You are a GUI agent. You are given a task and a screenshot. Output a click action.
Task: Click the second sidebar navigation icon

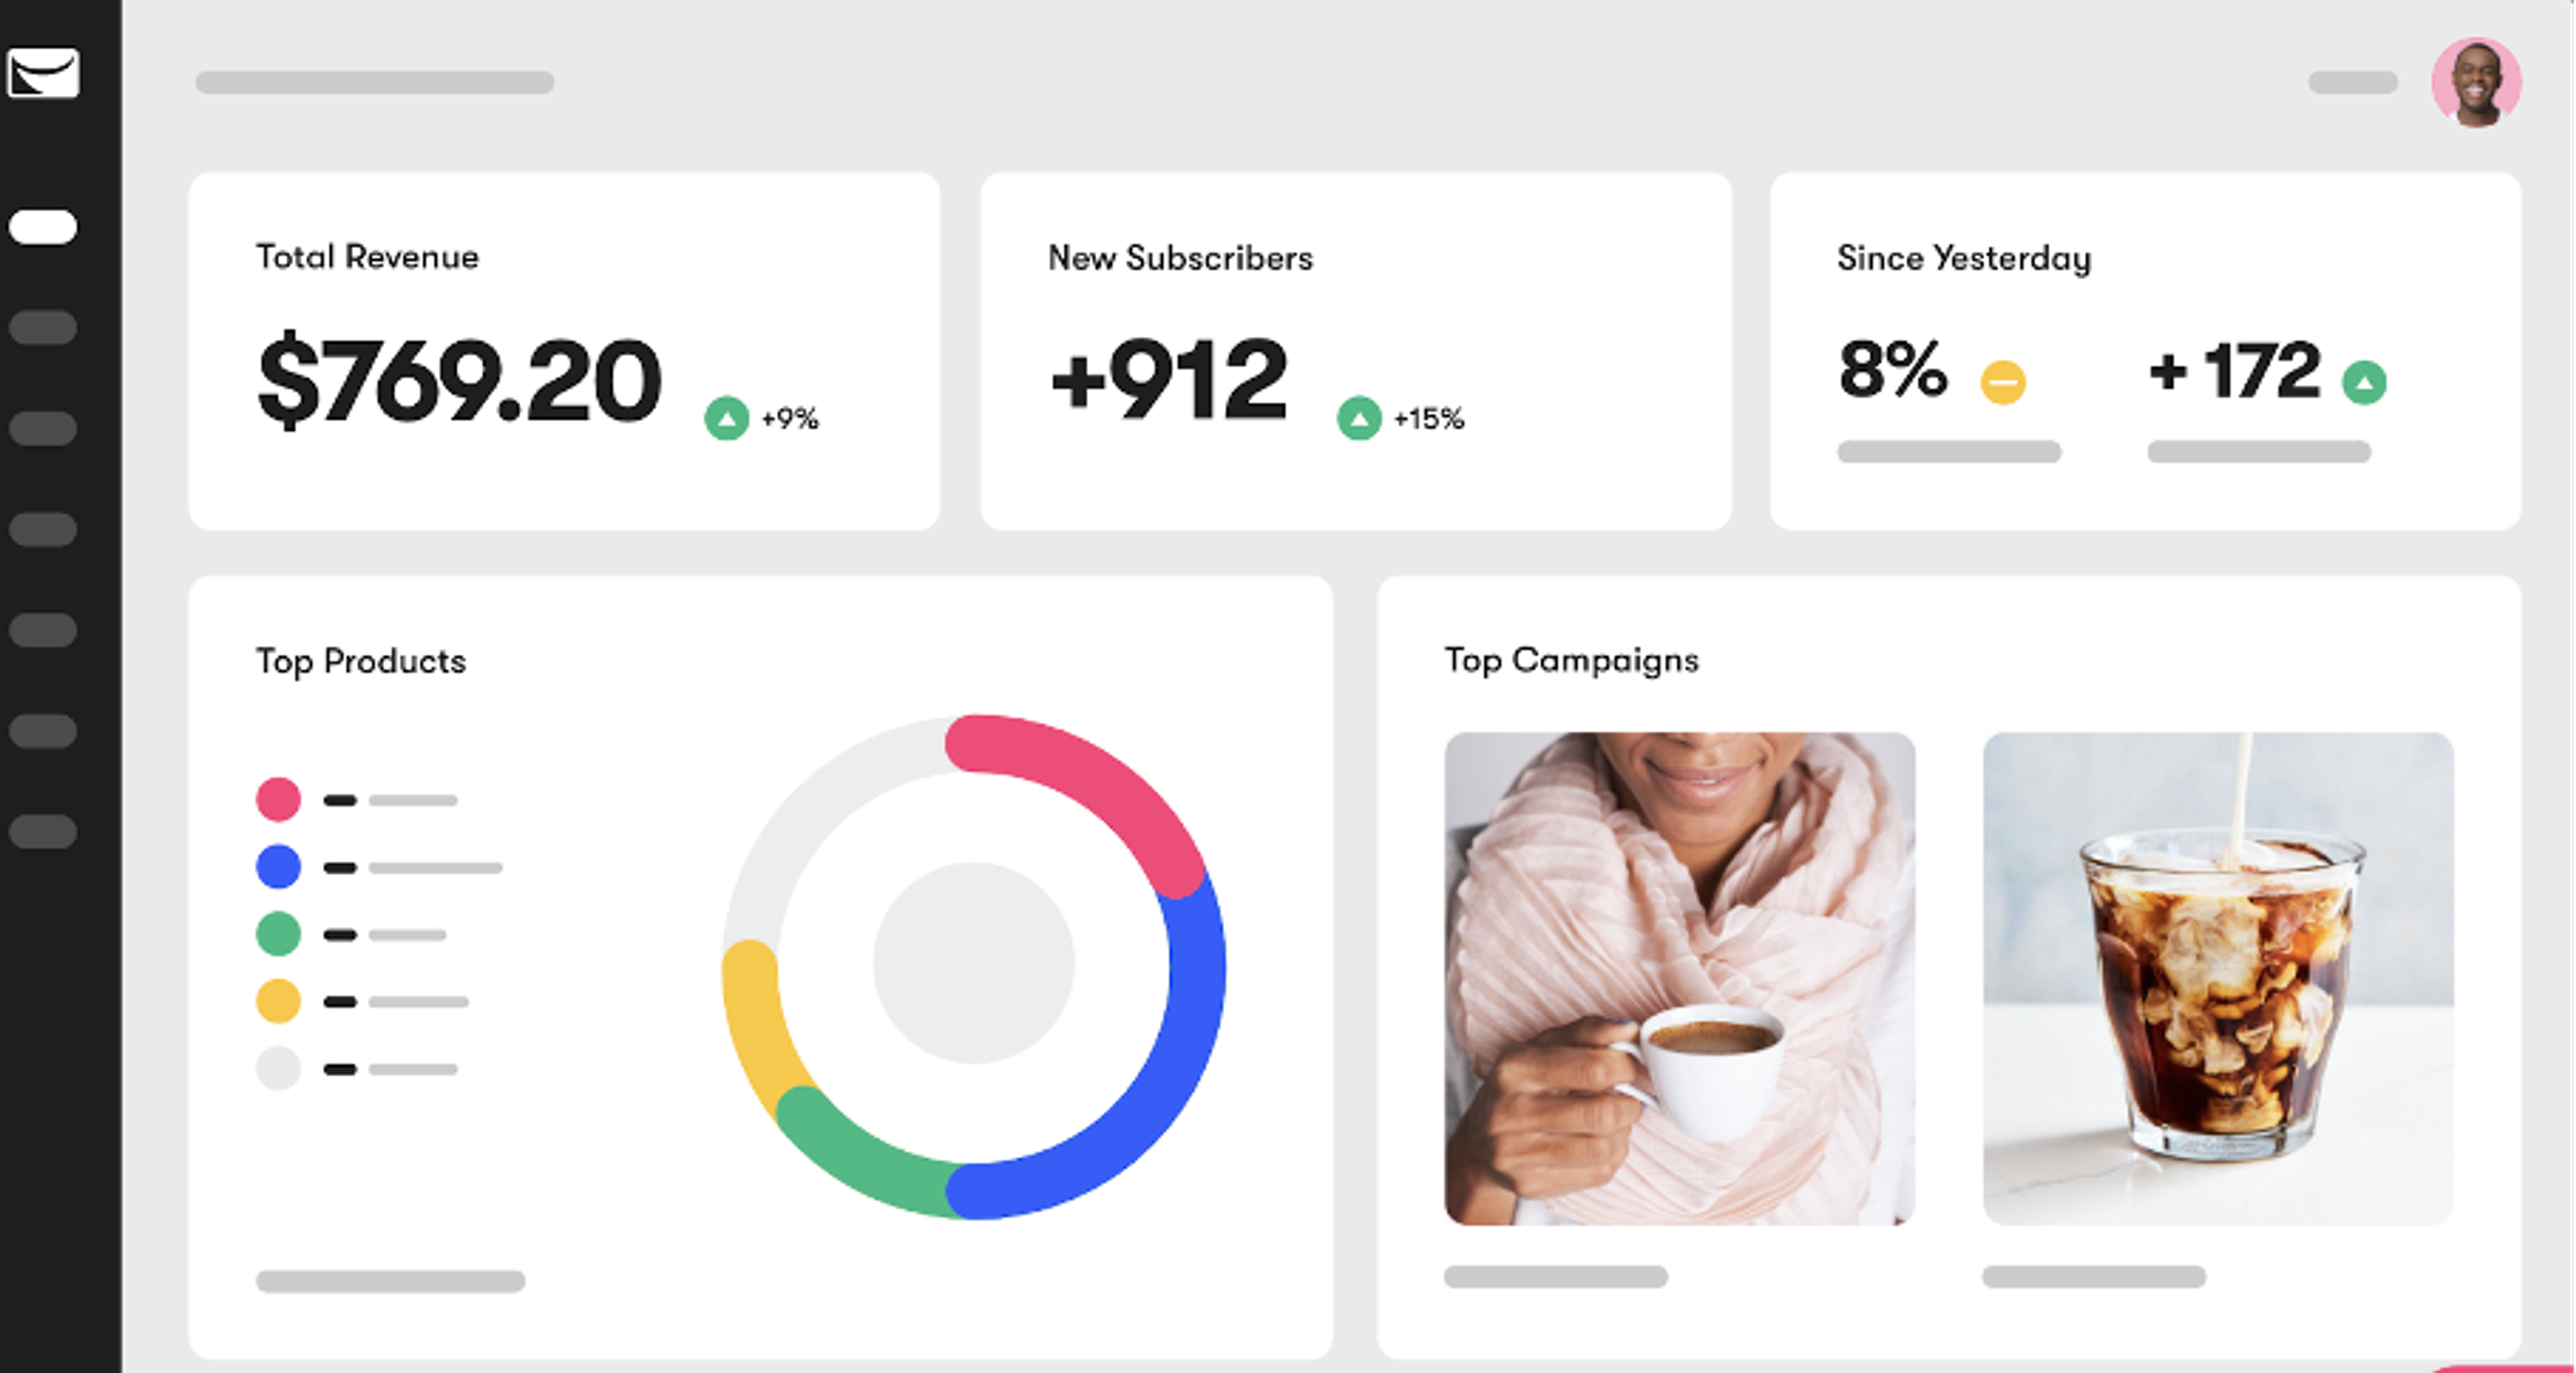[43, 428]
